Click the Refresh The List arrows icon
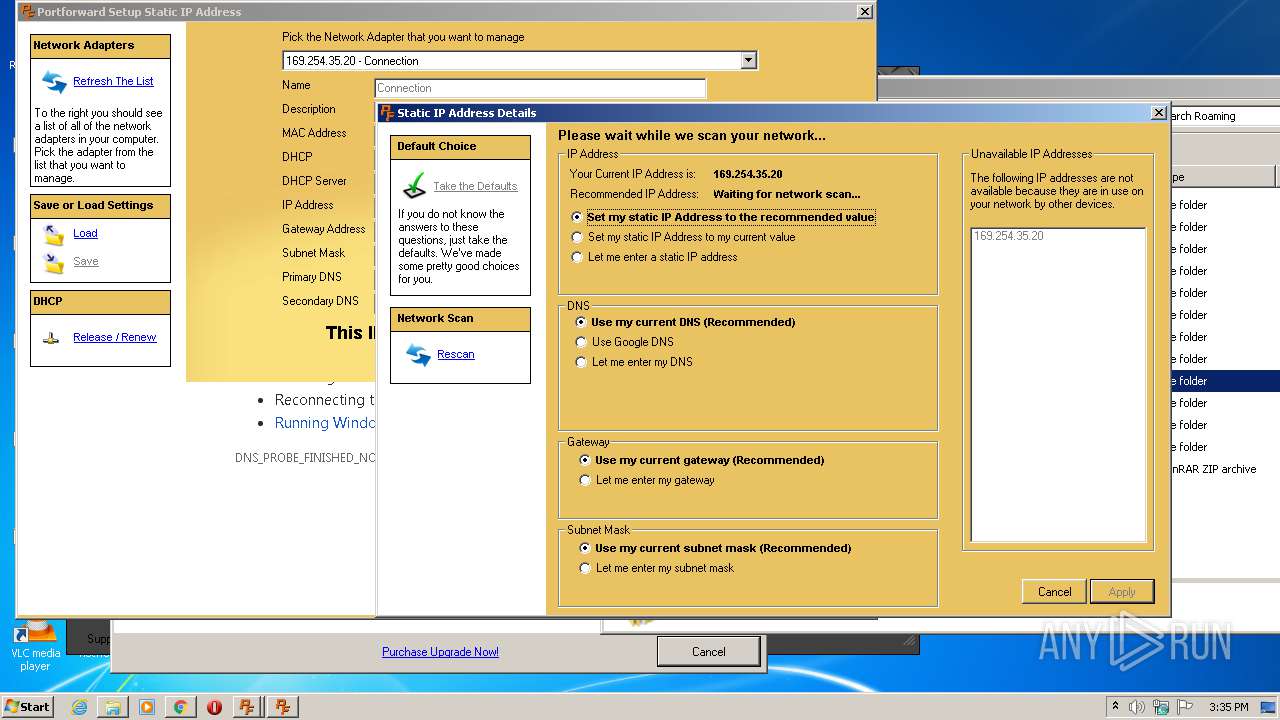Viewport: 1280px width, 720px height. pyautogui.click(x=54, y=81)
